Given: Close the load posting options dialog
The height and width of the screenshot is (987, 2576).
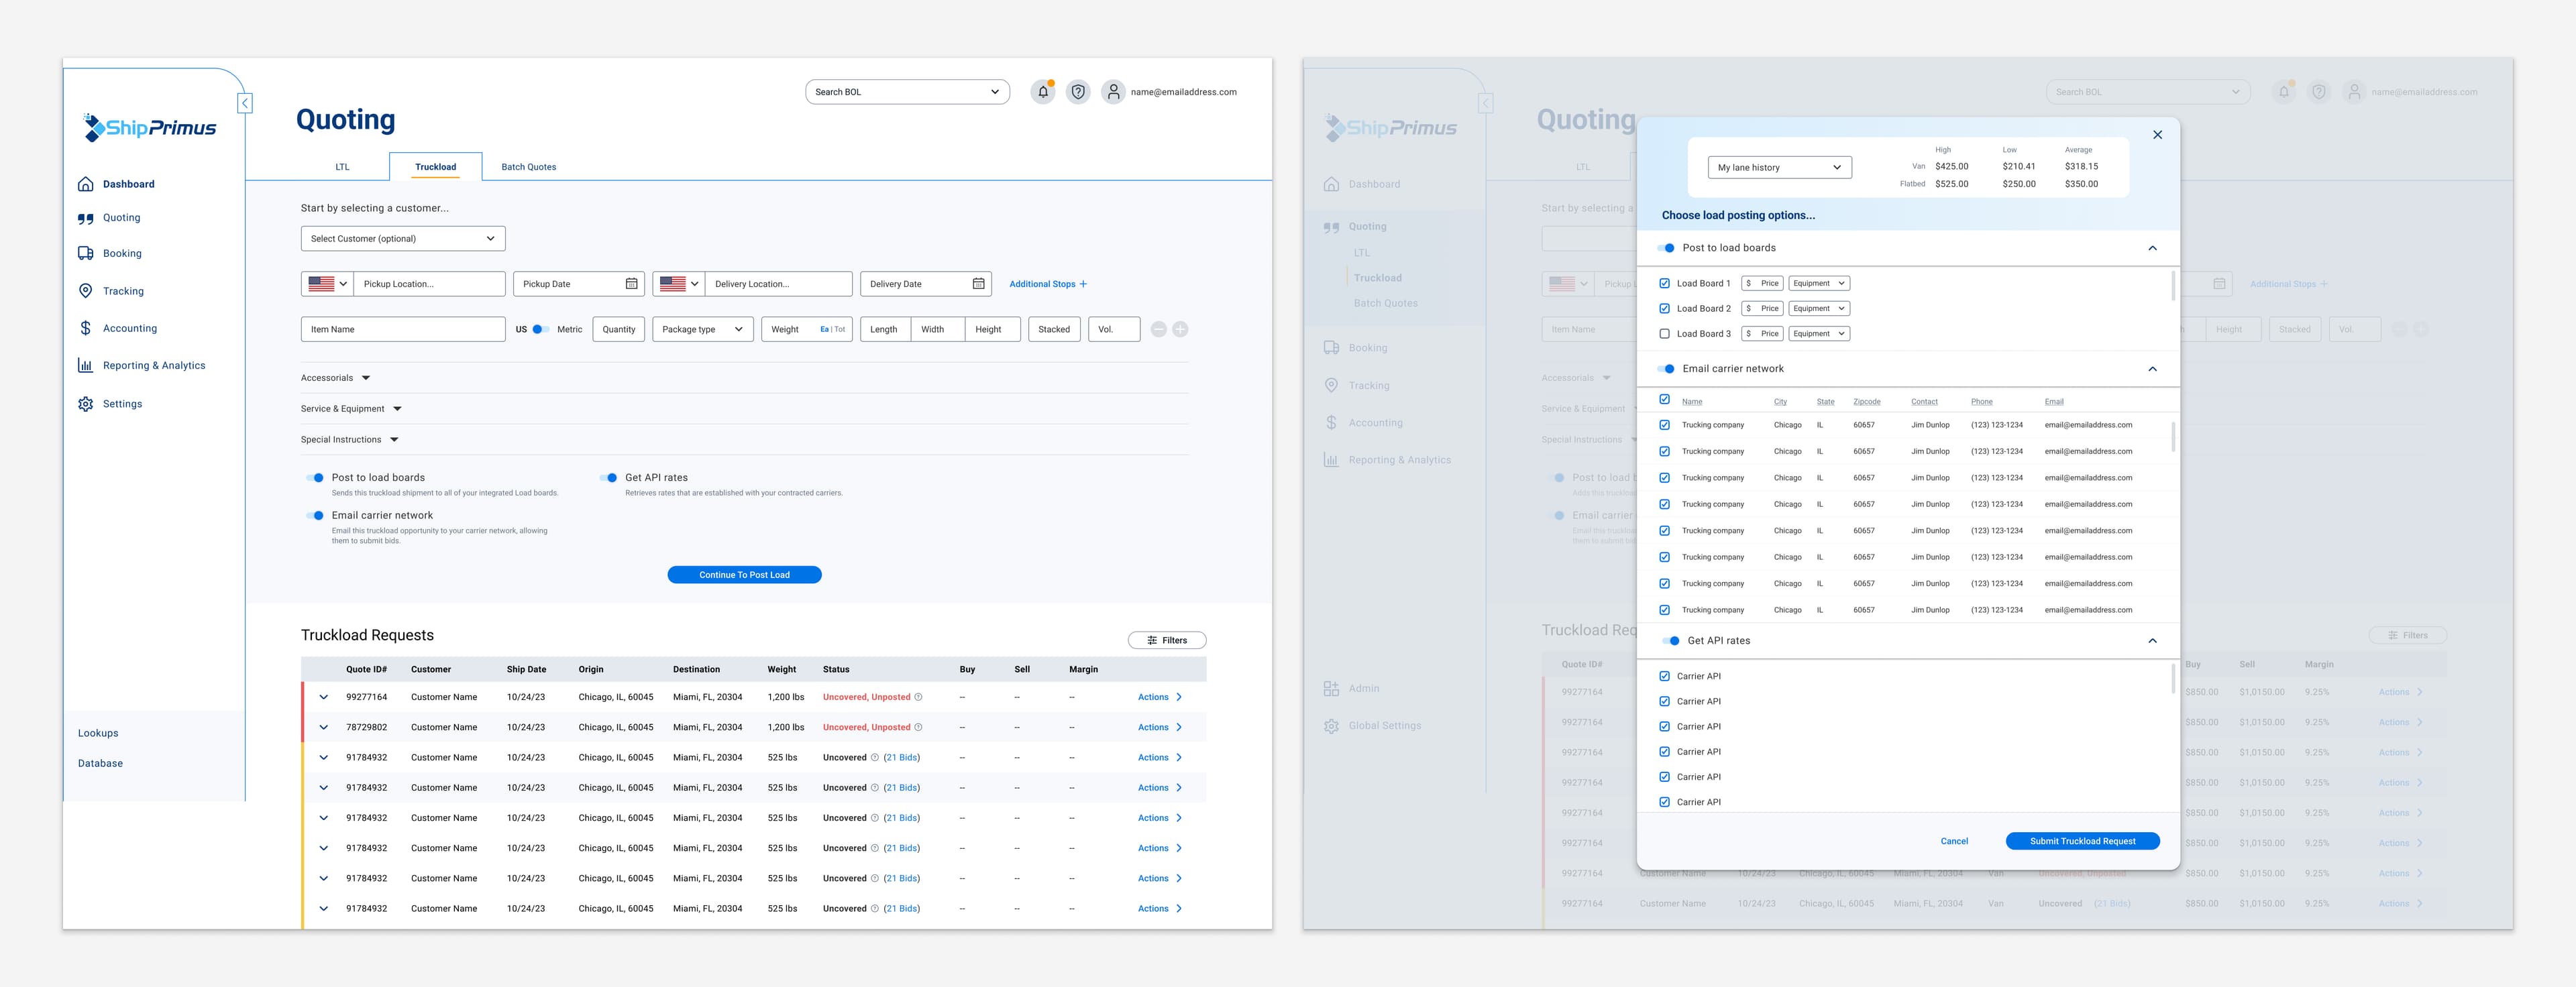Looking at the screenshot, I should click(2157, 135).
